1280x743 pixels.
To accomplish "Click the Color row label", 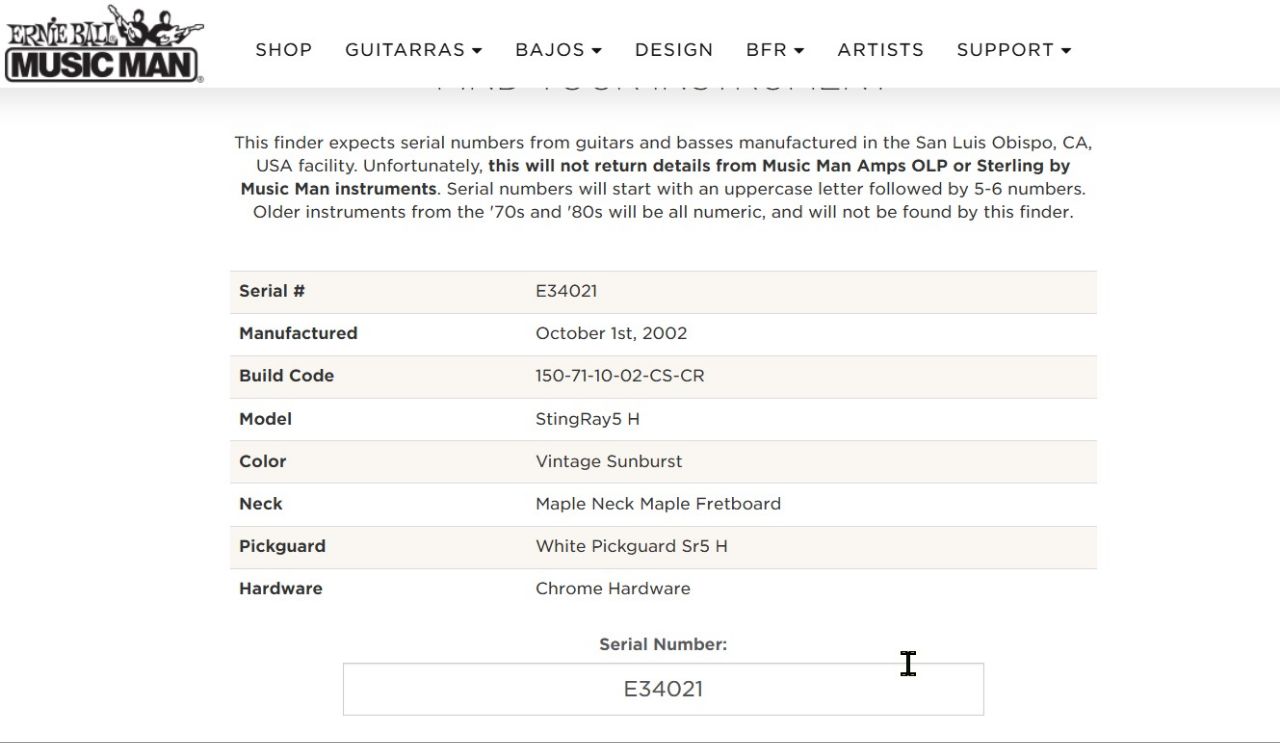I will tap(263, 461).
